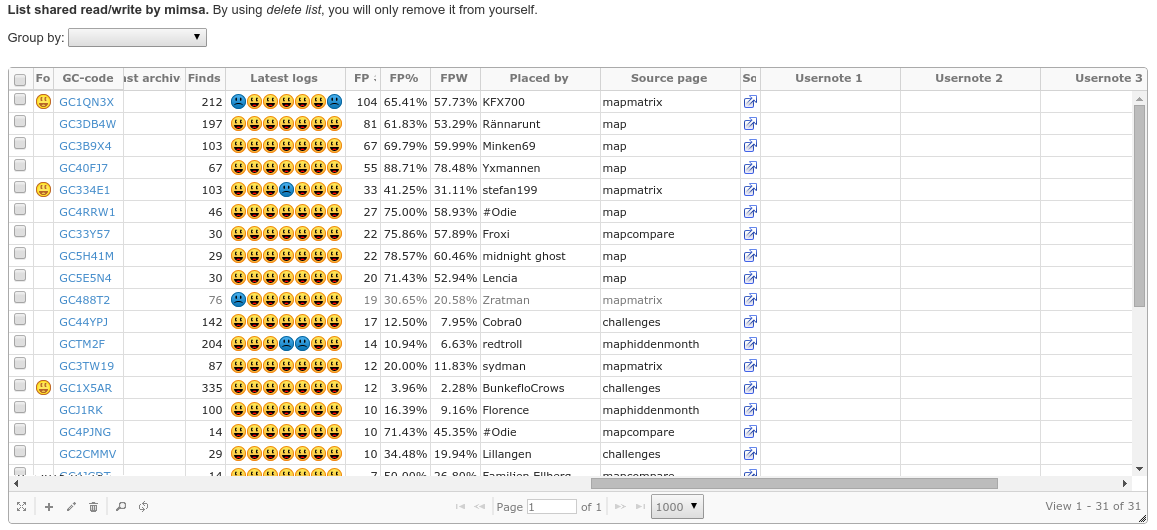This screenshot has height=530, width=1157.
Task: Open the search magnifier tool
Action: tap(121, 507)
